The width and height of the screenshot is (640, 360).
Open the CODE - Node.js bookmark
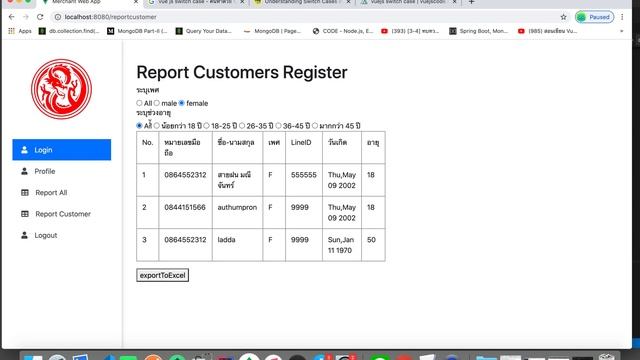pos(343,31)
